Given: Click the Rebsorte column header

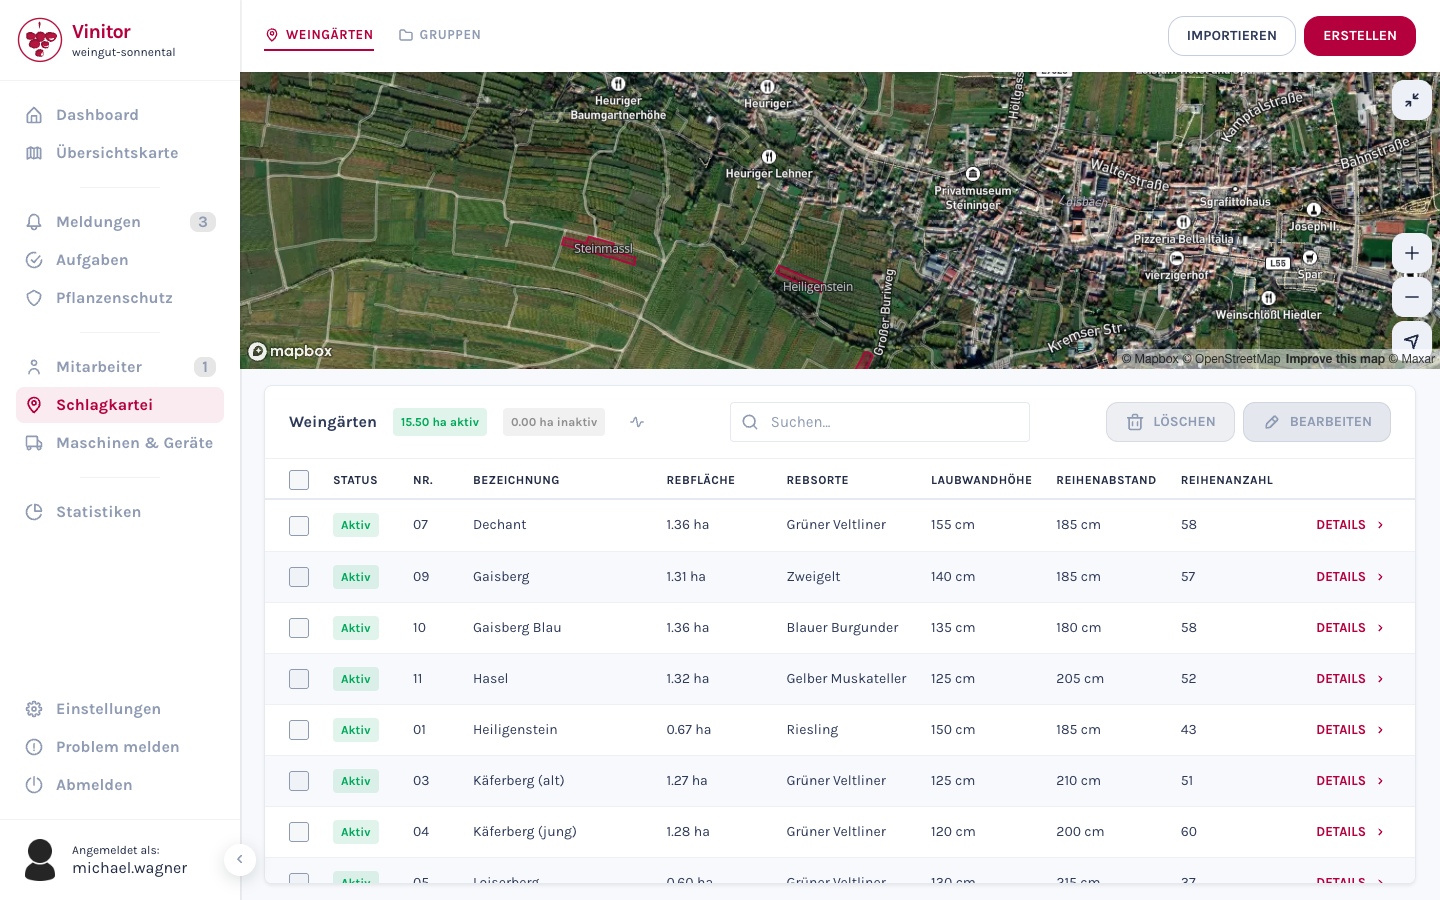Looking at the screenshot, I should [818, 480].
